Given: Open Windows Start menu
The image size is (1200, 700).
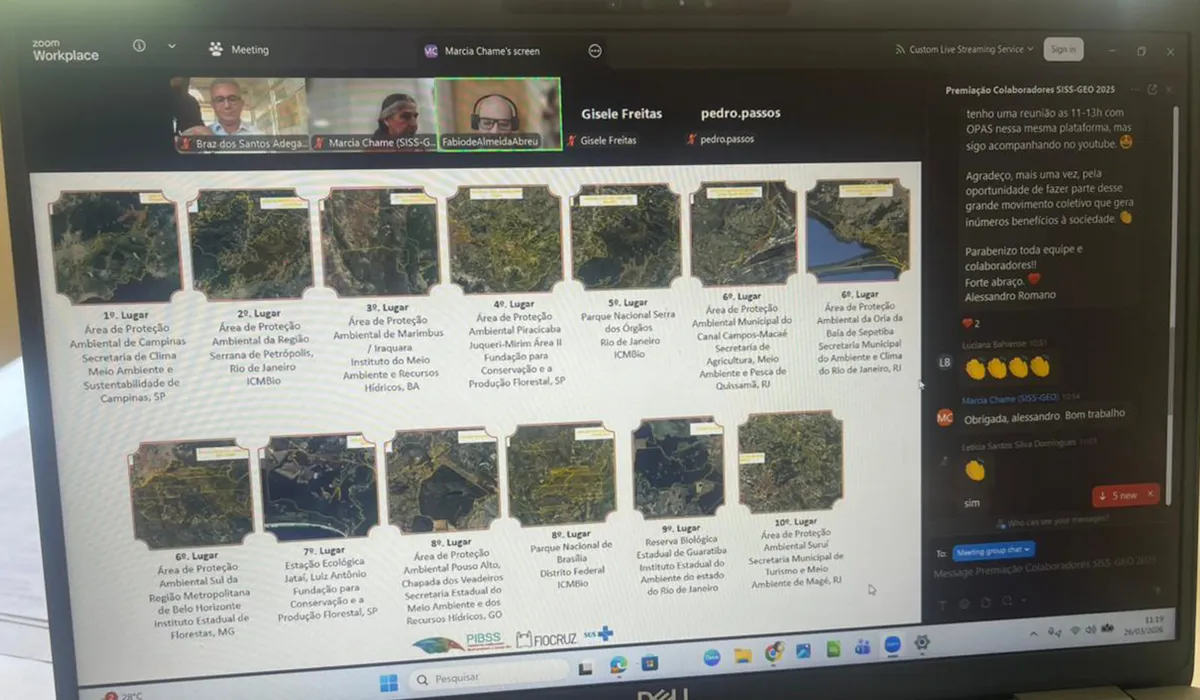Looking at the screenshot, I should 387,682.
